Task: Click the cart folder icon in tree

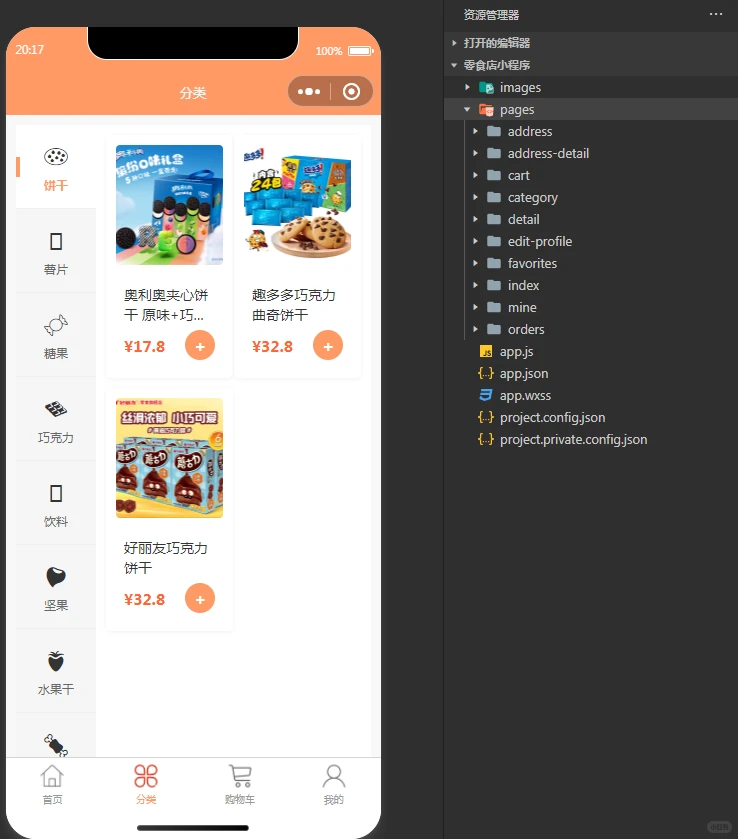Action: (494, 175)
